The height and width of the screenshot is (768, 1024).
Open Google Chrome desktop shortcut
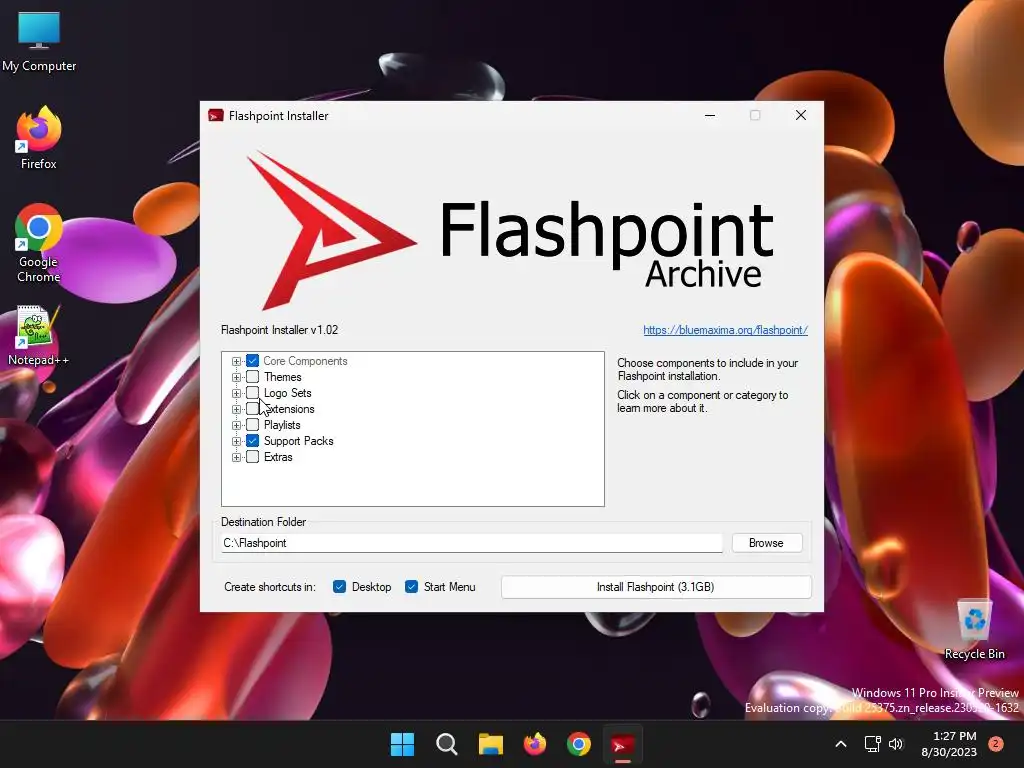(x=39, y=242)
